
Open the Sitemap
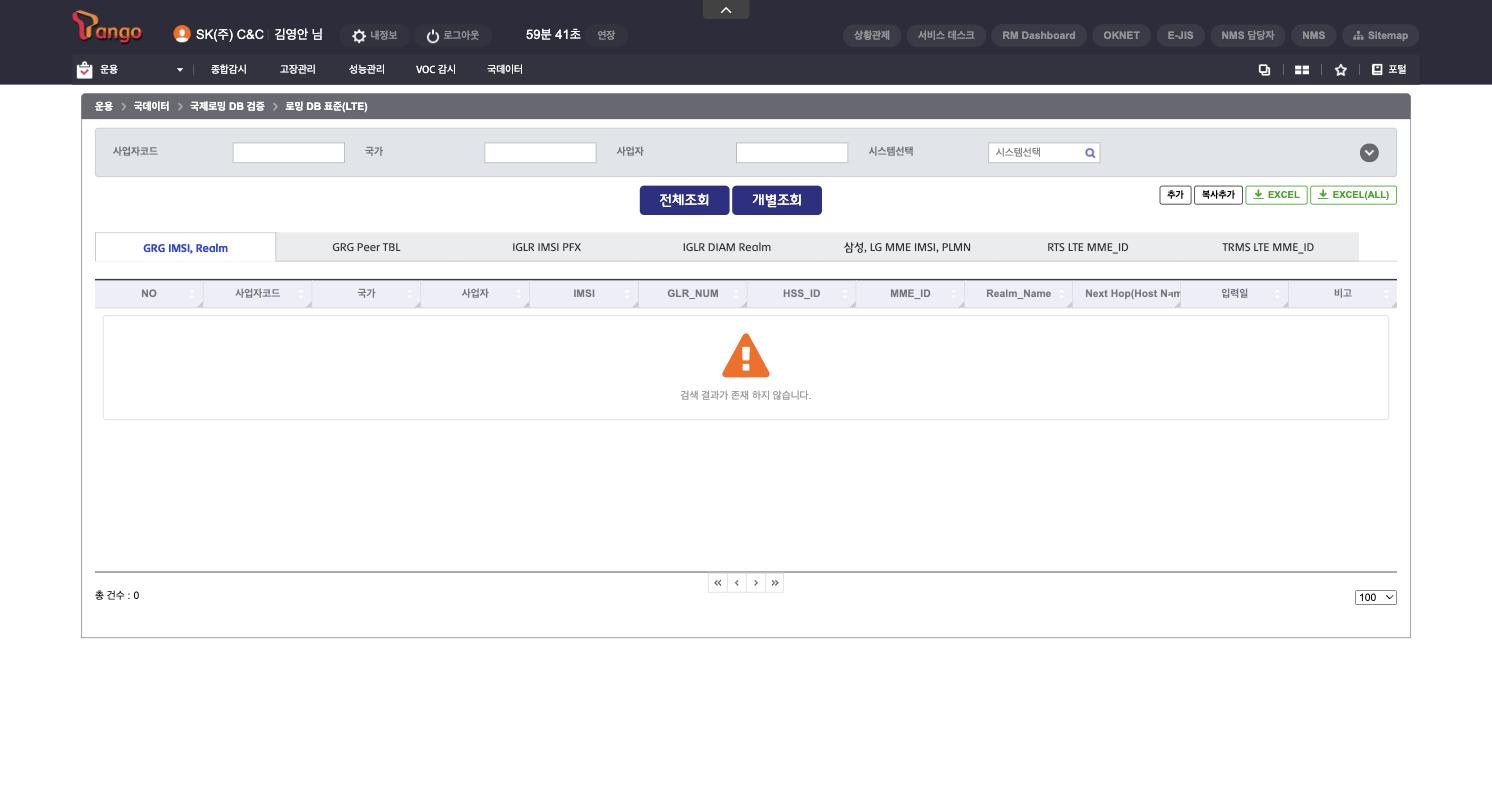click(x=1380, y=36)
